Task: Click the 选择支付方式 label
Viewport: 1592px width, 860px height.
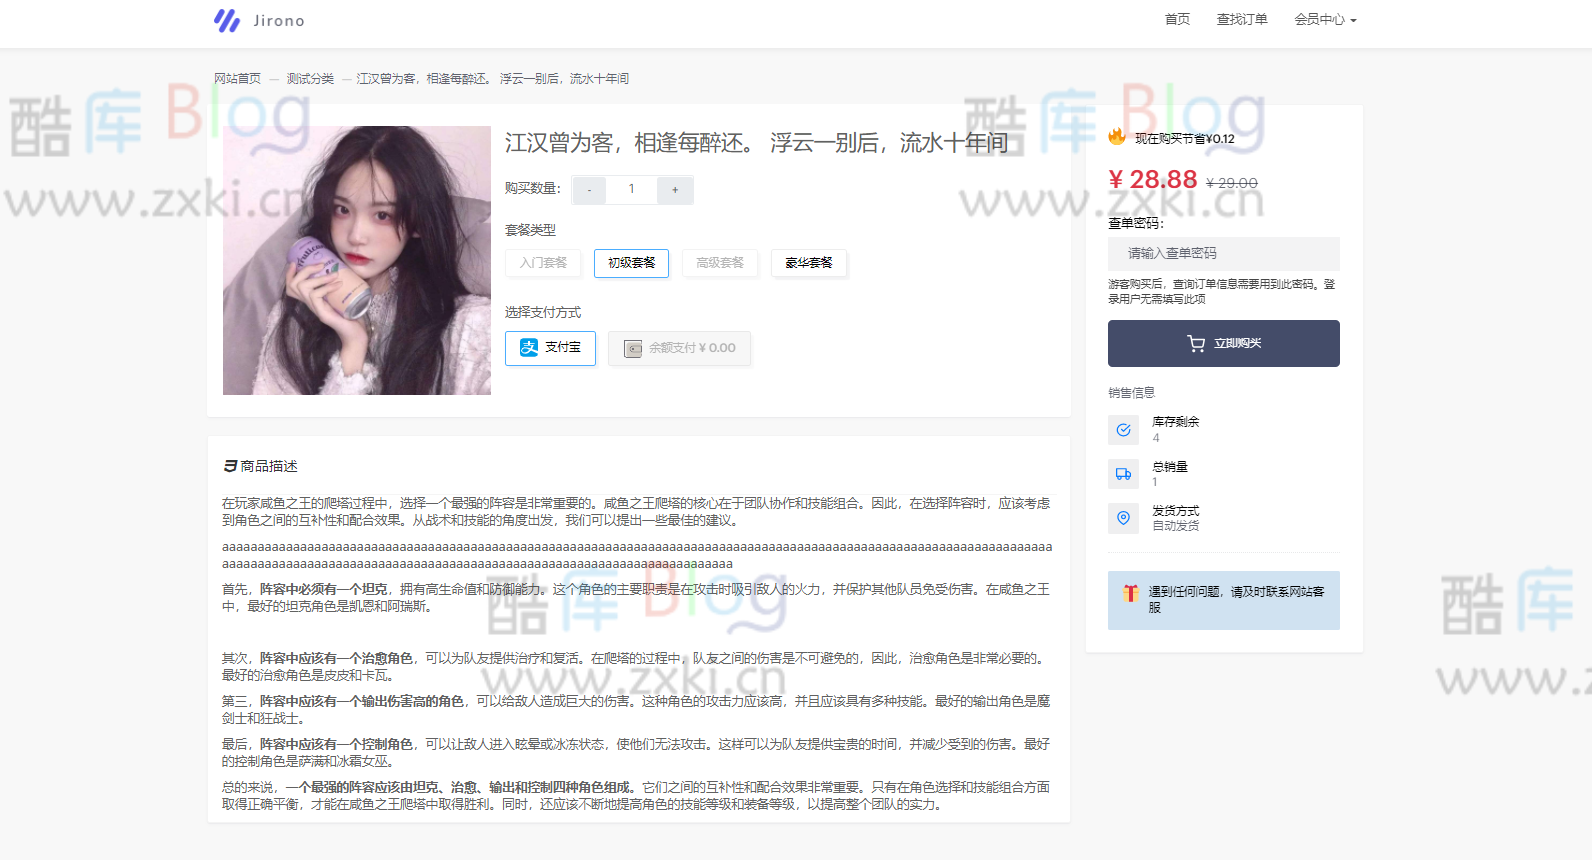Action: pos(543,313)
